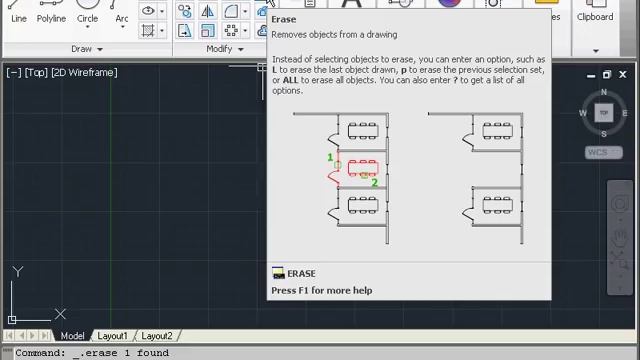Go to next layout tab arrow
640x360 pixels.
(x=33, y=336)
